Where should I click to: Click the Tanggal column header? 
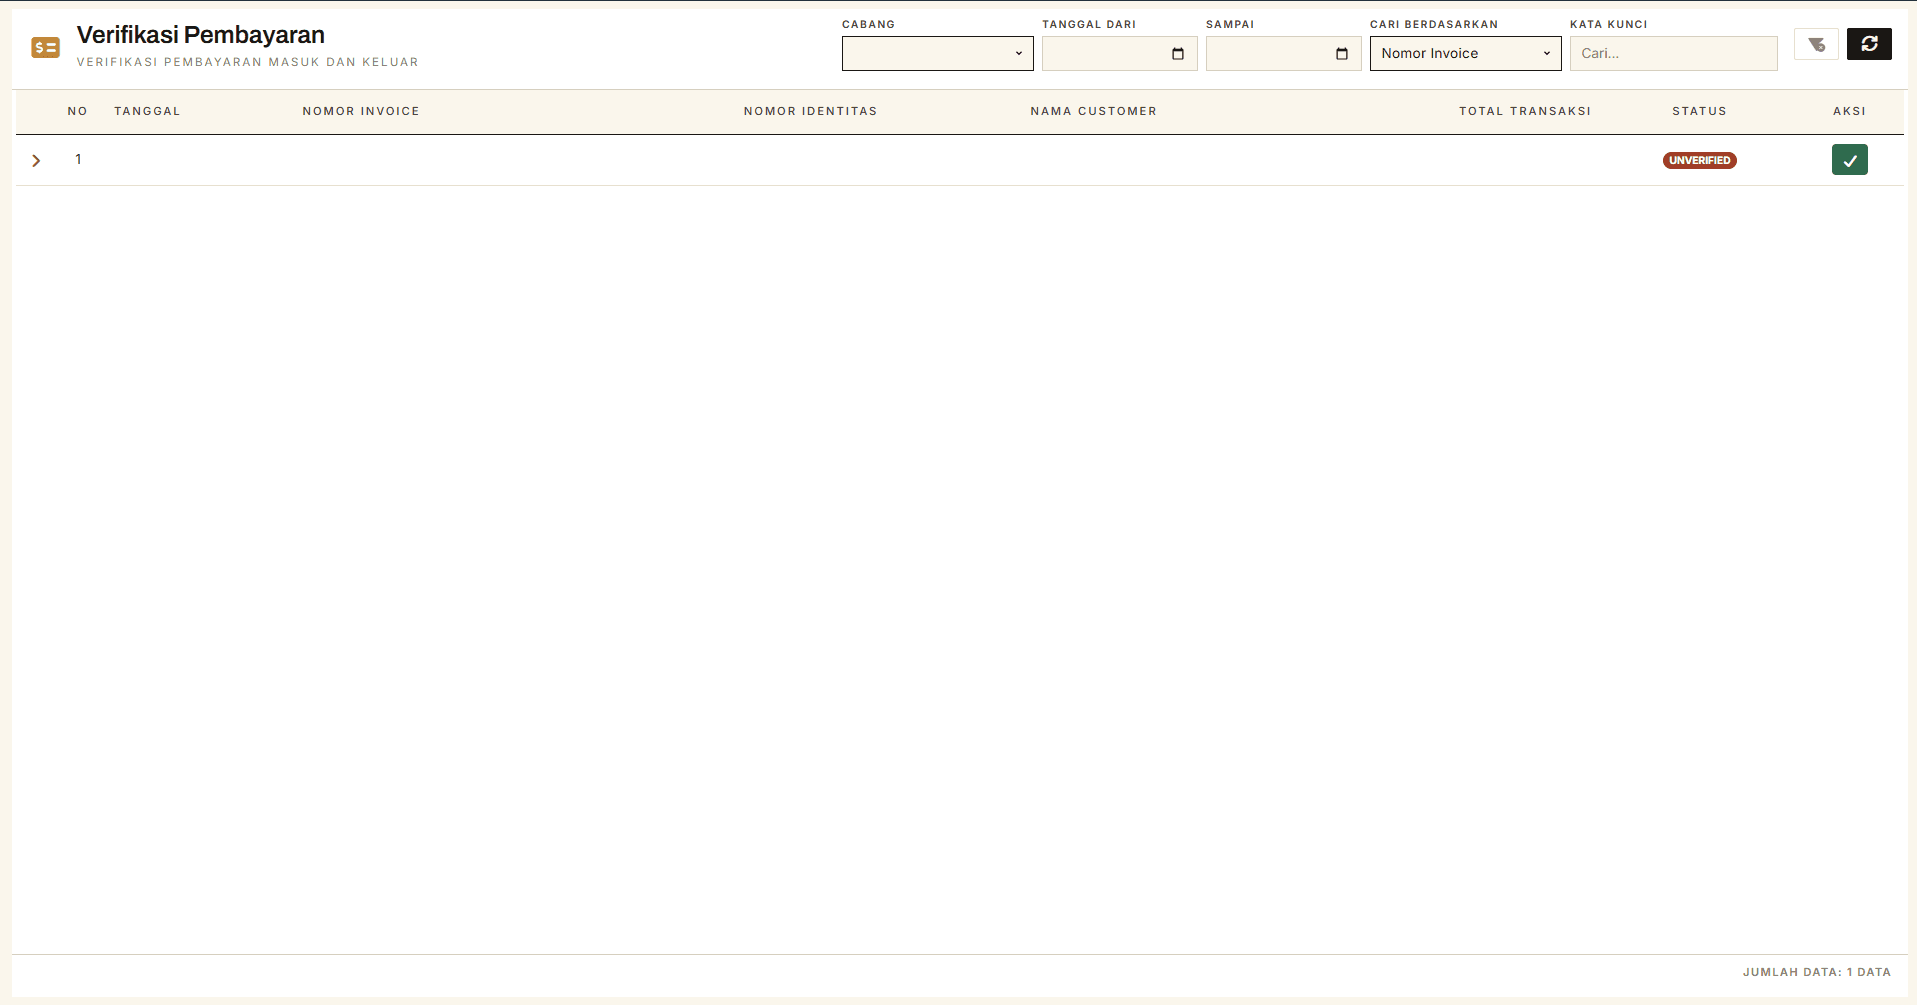[147, 111]
